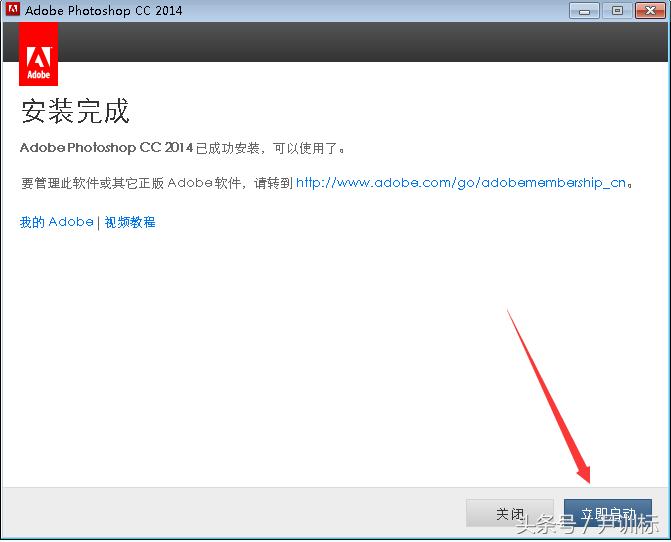671x542 pixels.
Task: Open the adobemembership_cn hyperlink
Action: pos(461,183)
